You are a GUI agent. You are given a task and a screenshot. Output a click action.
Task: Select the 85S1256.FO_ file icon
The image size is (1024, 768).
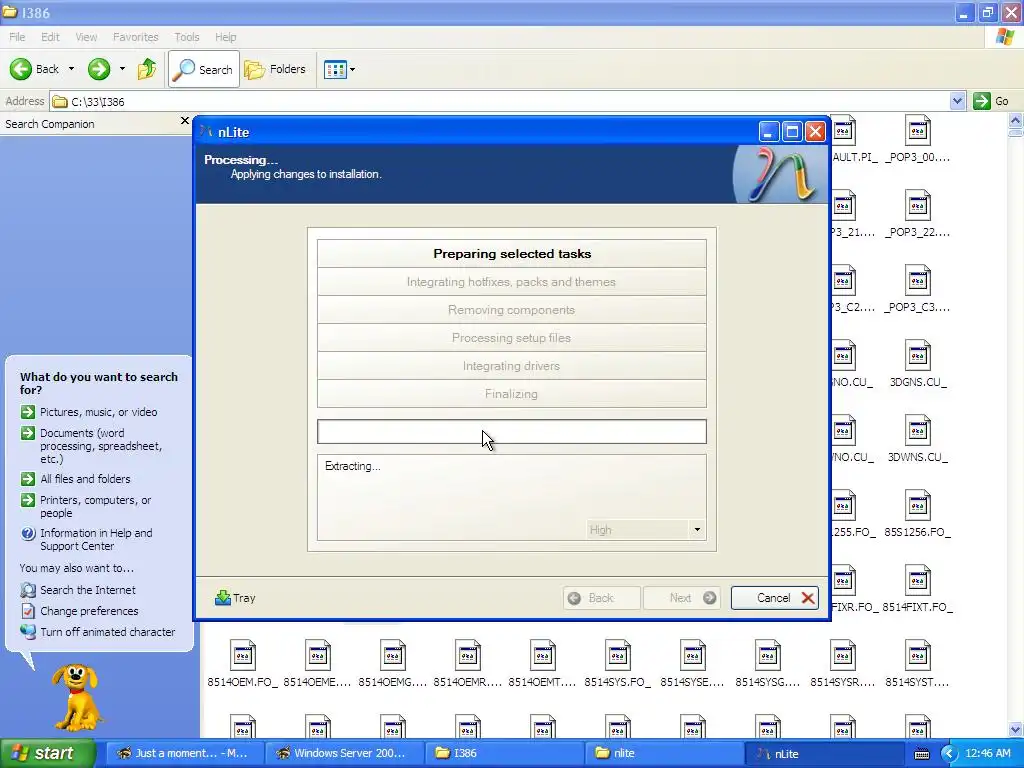click(x=918, y=506)
